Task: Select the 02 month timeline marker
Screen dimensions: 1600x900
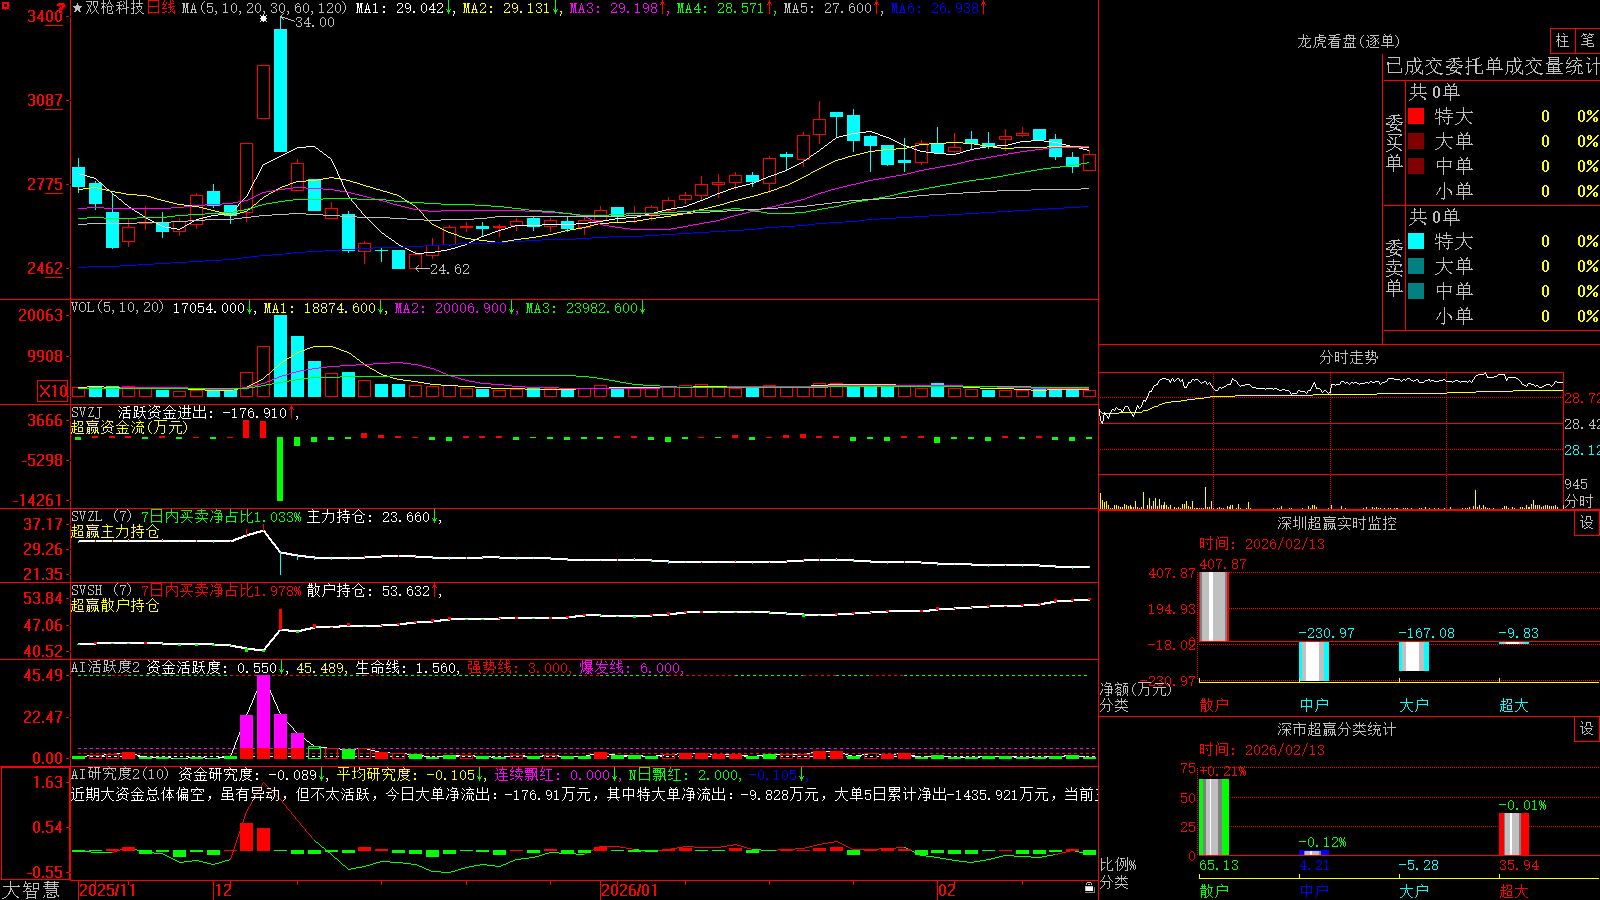Action: pyautogui.click(x=946, y=890)
